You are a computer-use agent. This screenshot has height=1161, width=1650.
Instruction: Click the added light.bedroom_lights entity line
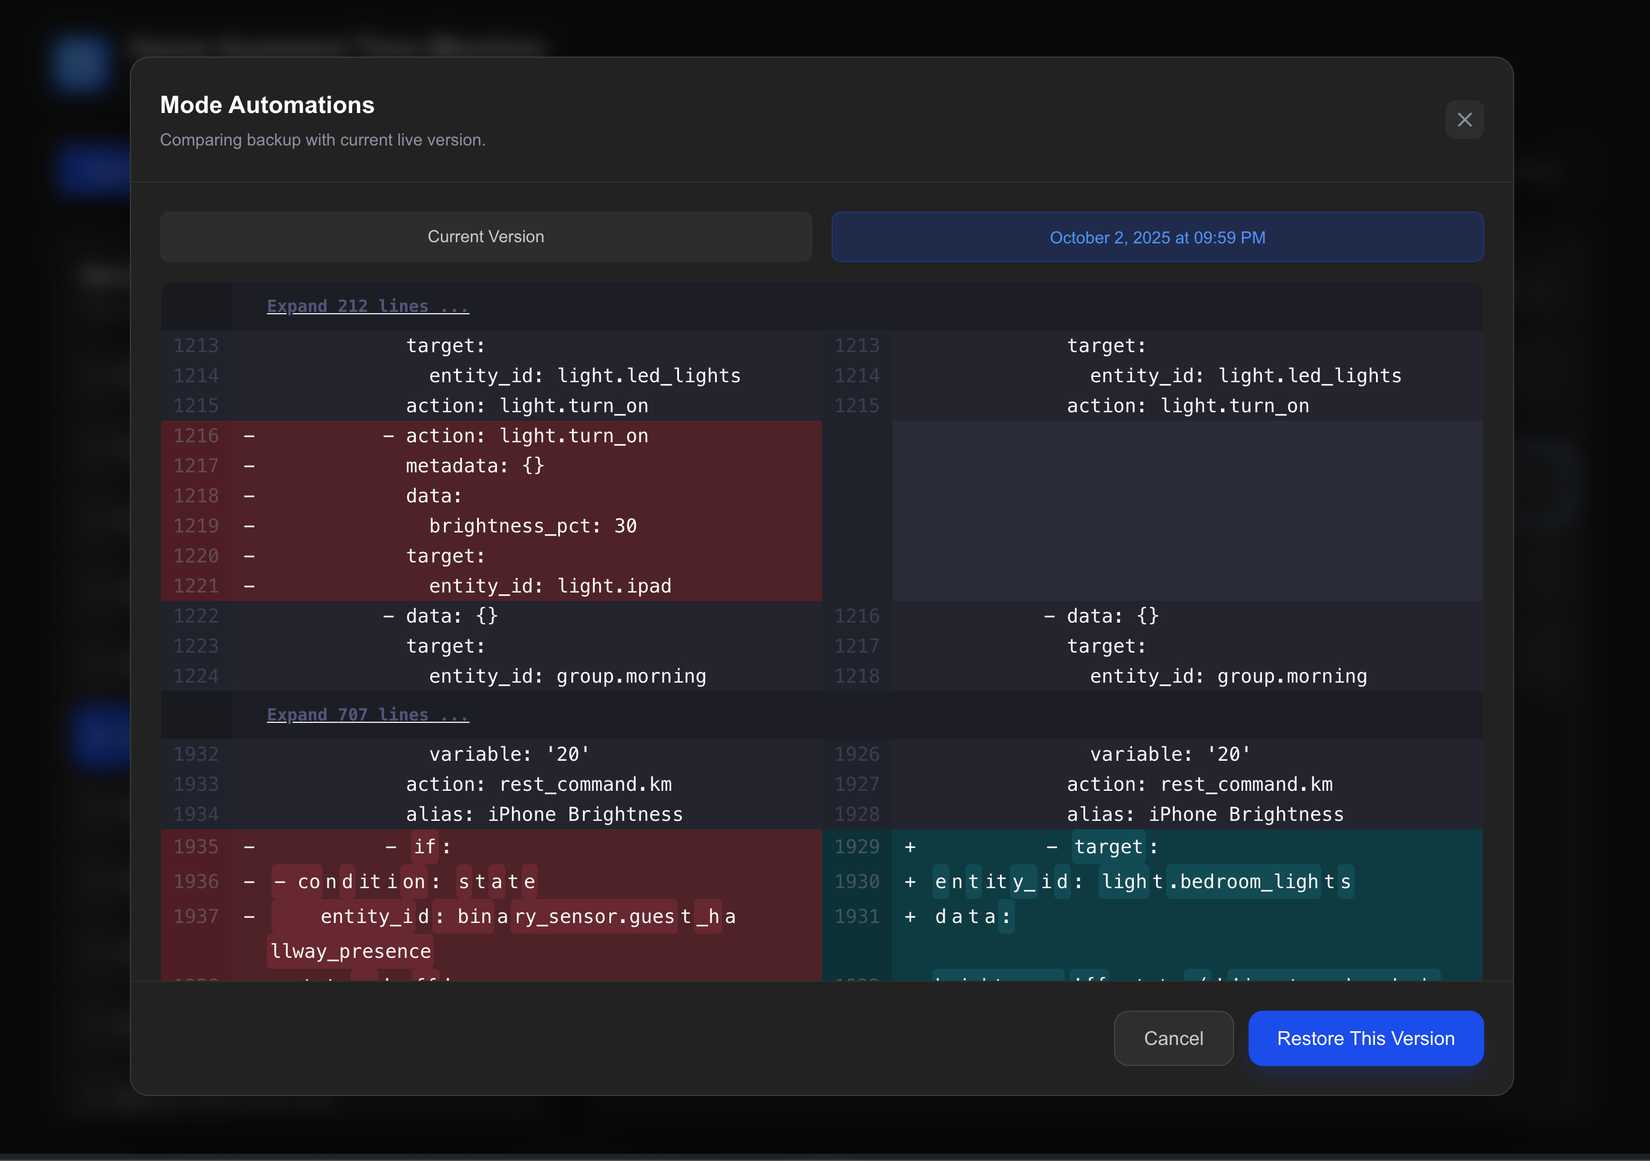1143,882
